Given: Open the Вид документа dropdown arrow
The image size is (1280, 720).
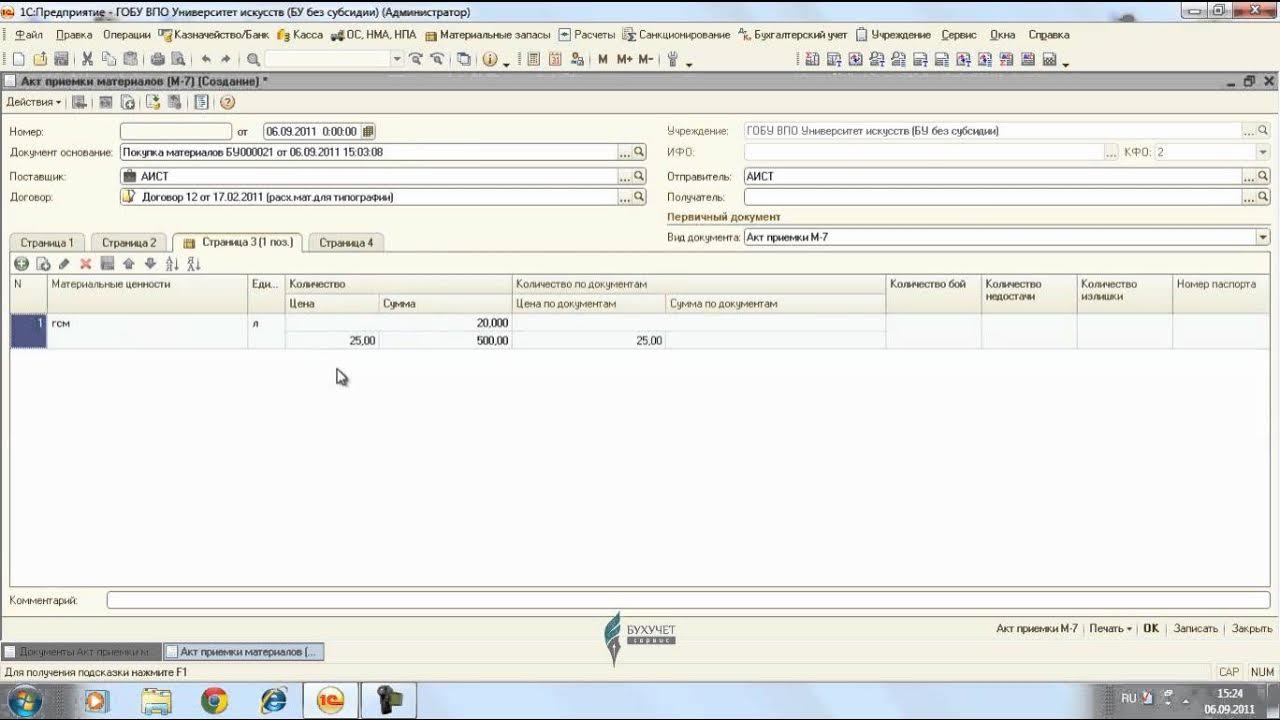Looking at the screenshot, I should click(x=1263, y=237).
